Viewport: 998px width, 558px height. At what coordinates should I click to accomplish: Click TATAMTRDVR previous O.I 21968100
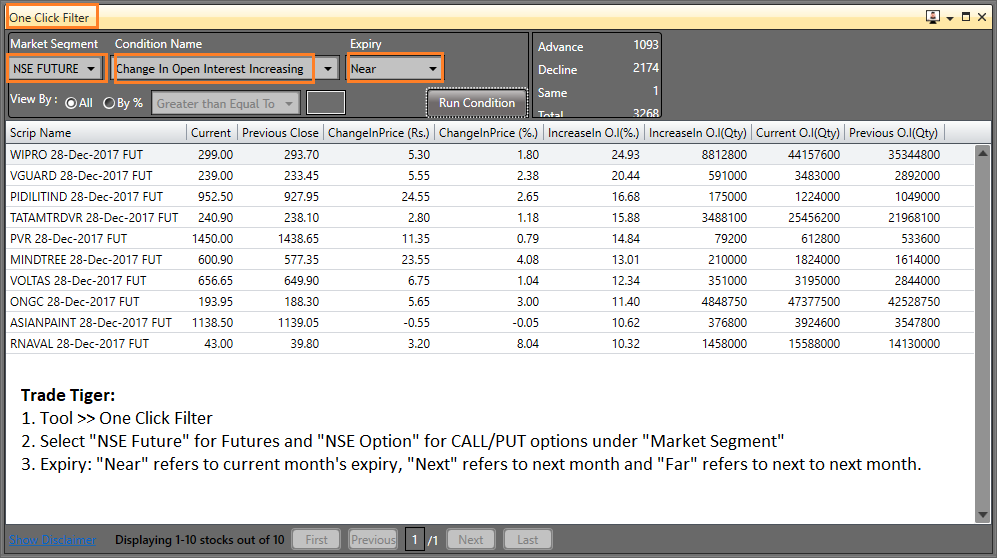pyautogui.click(x=914, y=218)
